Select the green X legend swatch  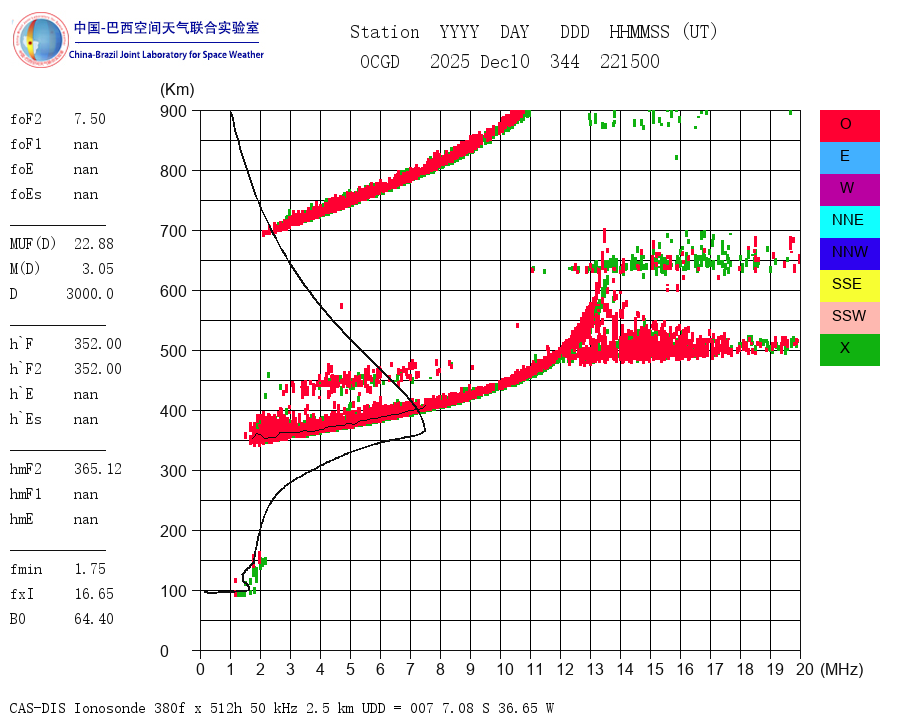[x=849, y=350]
